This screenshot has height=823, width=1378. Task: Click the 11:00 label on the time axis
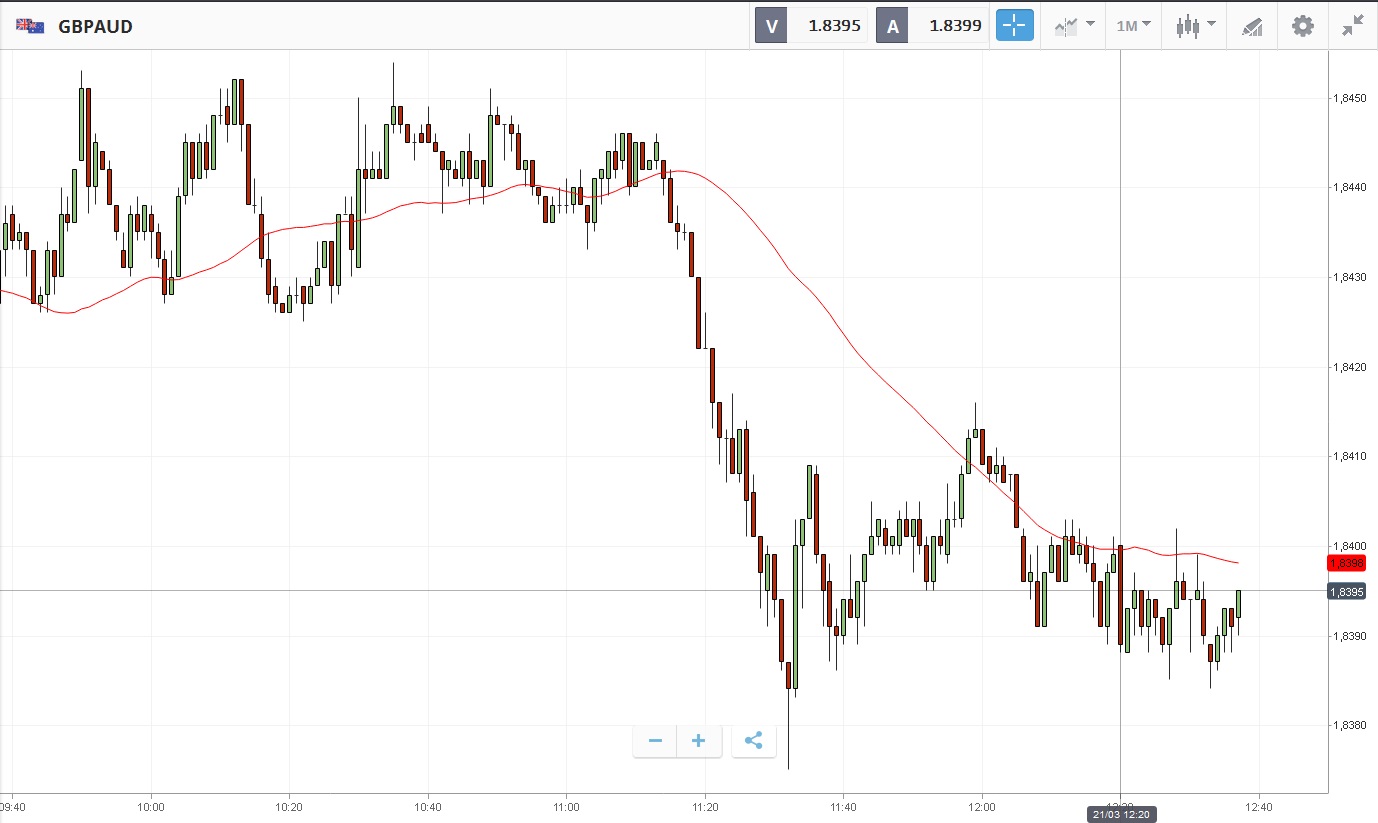tap(566, 805)
